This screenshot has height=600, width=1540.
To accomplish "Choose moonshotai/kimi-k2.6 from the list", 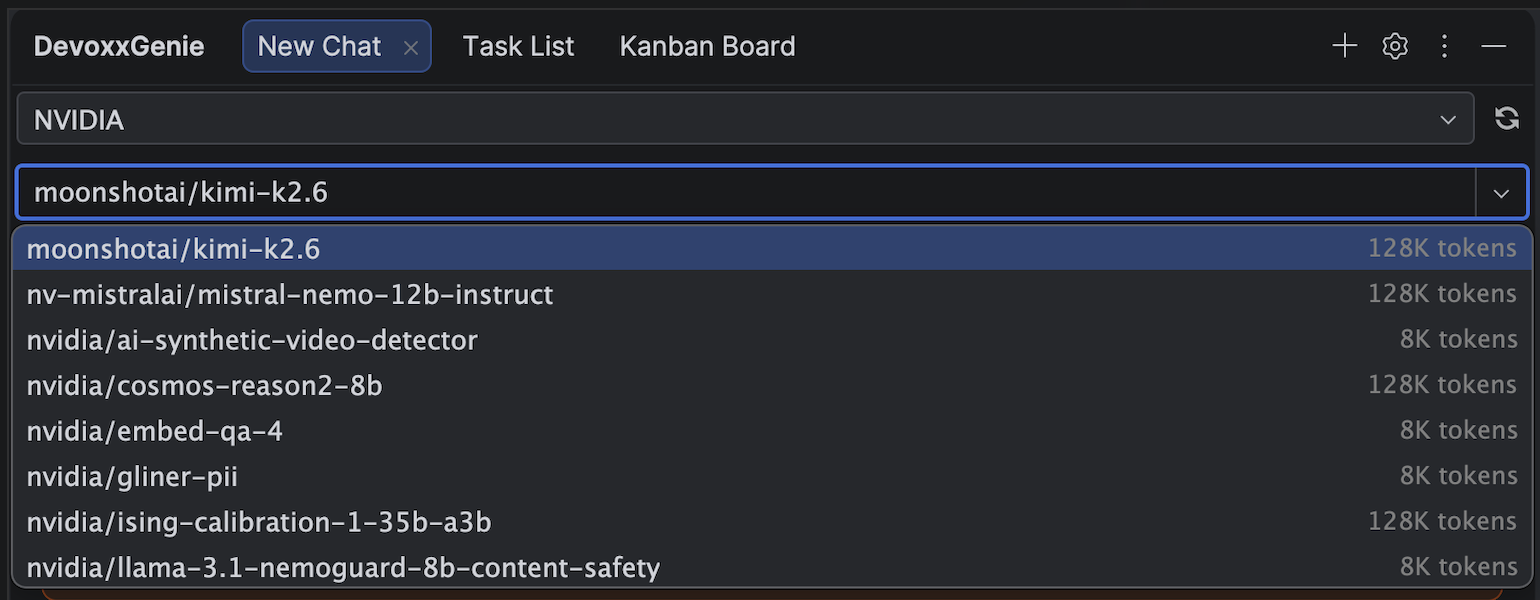I will 772,248.
